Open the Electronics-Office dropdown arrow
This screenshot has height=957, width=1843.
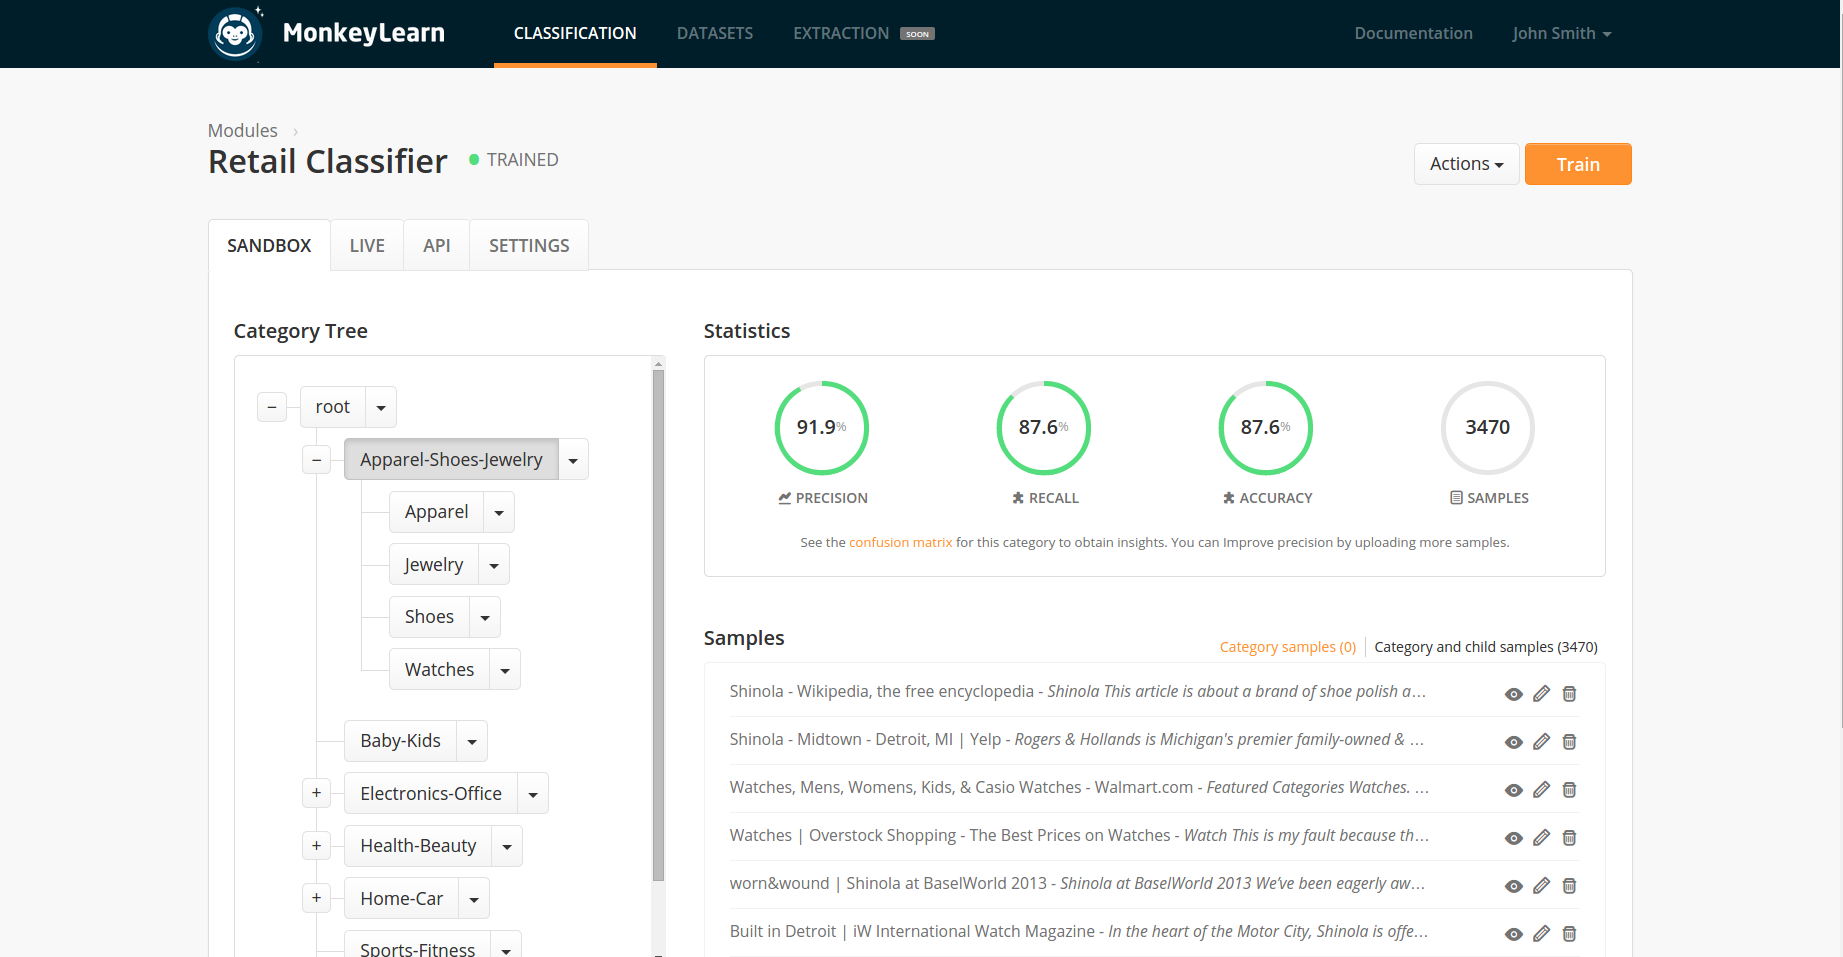coord(533,794)
